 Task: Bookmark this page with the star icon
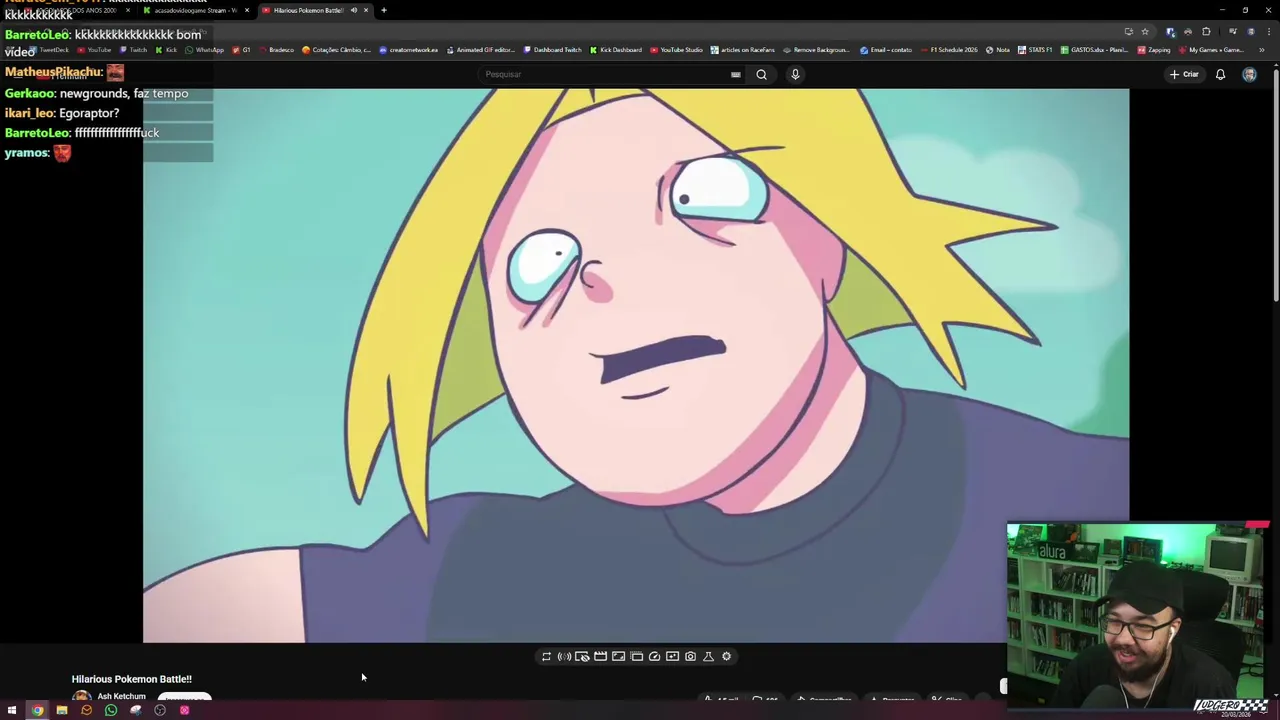1145,31
